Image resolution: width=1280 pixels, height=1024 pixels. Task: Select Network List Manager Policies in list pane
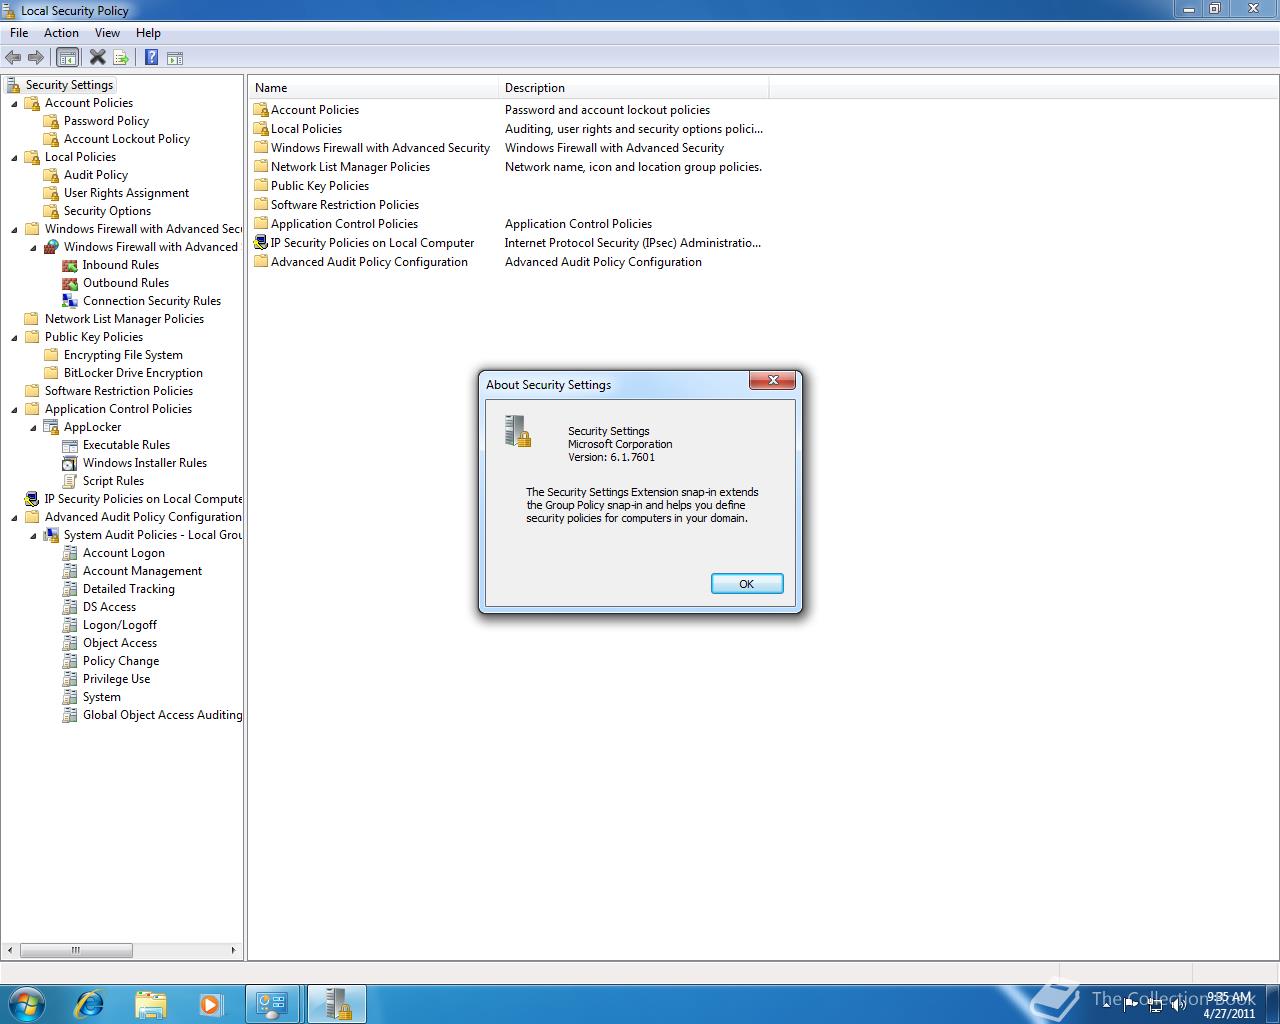coord(350,167)
